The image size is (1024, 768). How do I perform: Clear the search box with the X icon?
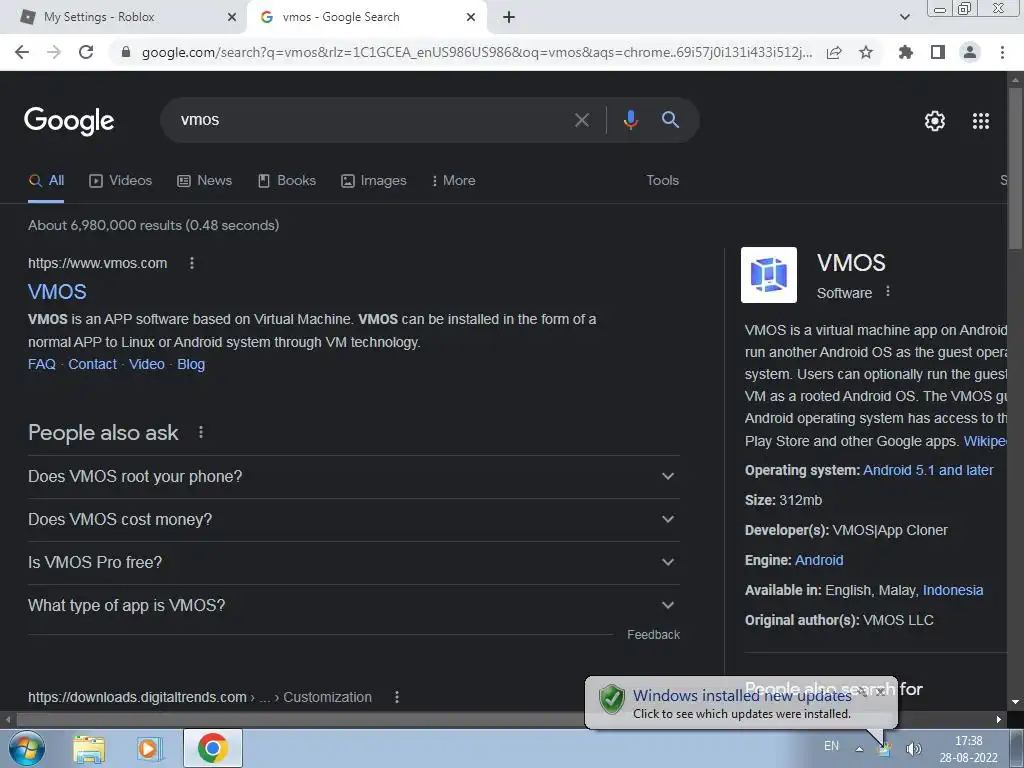click(x=581, y=120)
